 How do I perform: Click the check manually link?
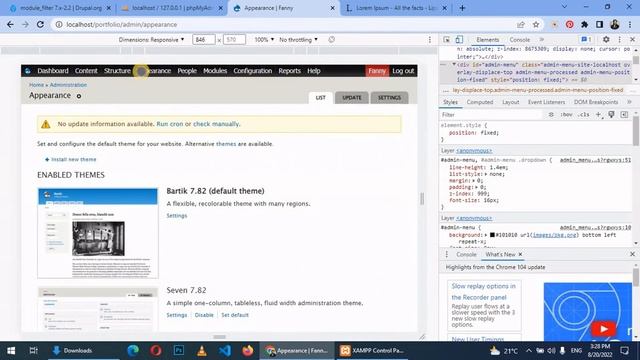click(x=216, y=124)
